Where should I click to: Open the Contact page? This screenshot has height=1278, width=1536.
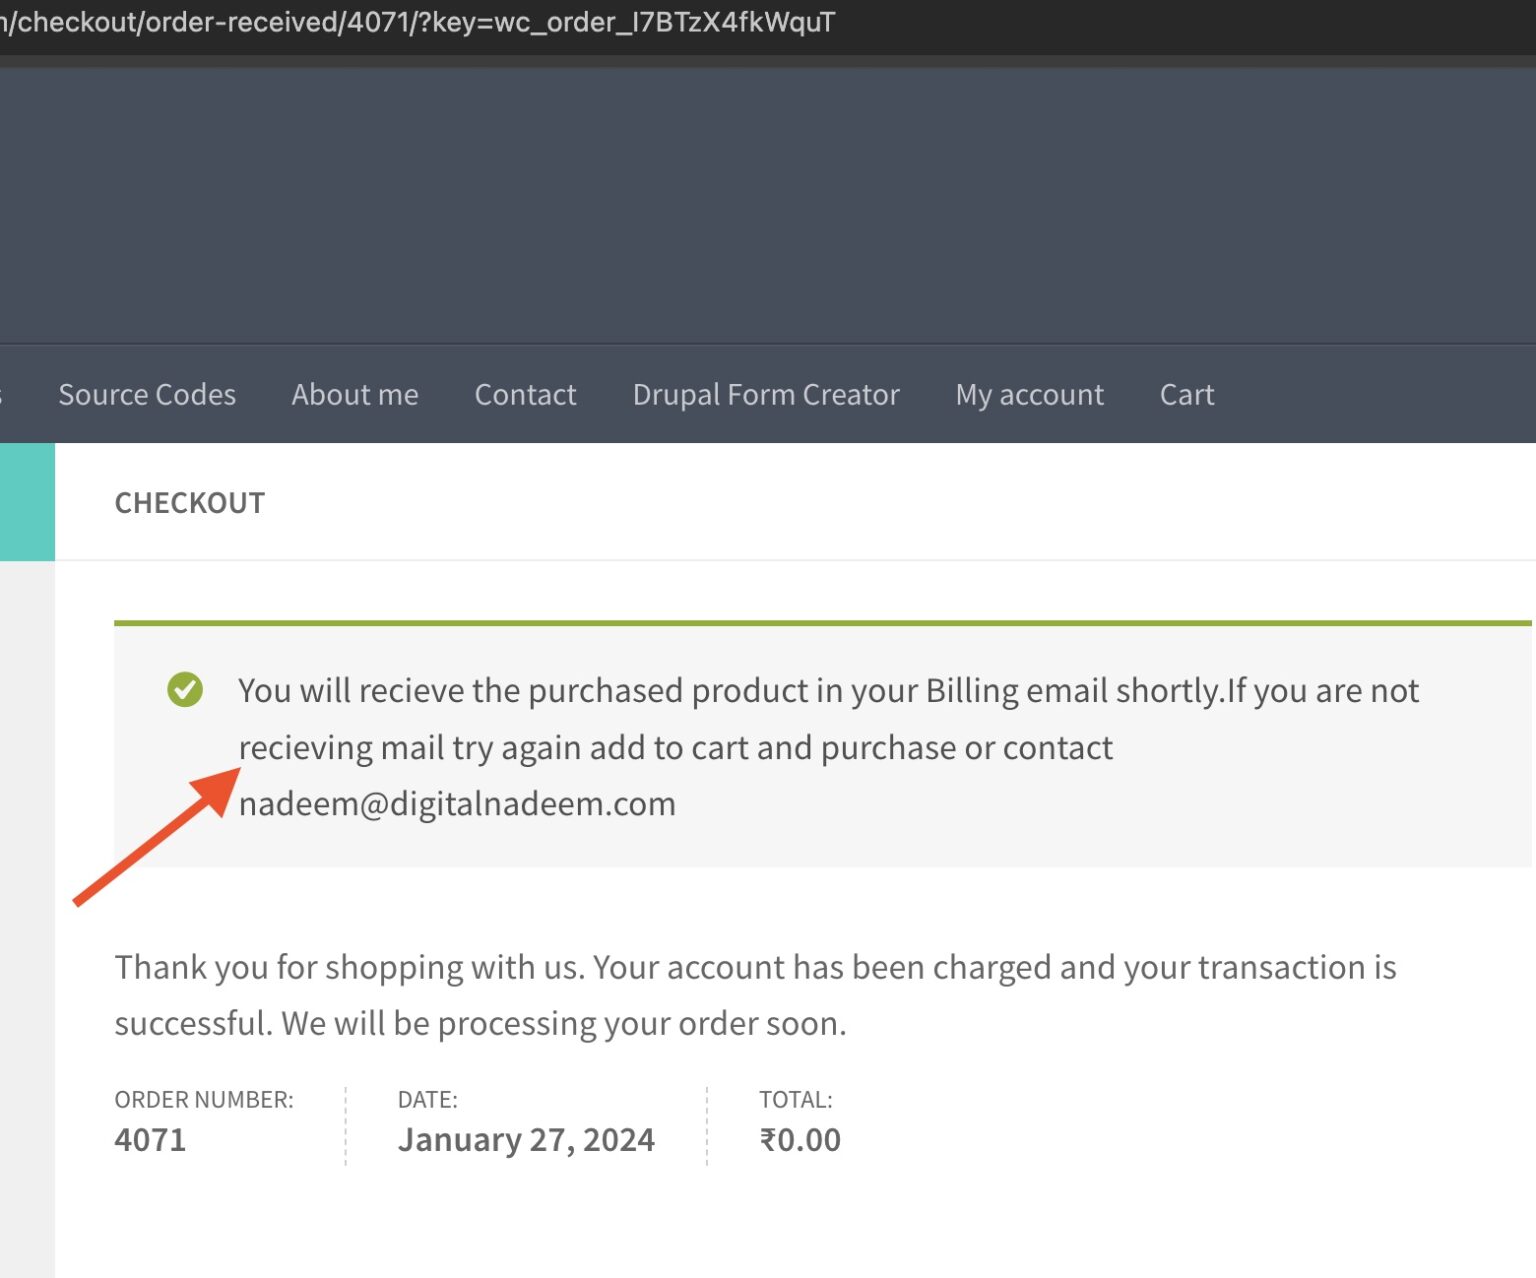click(525, 394)
